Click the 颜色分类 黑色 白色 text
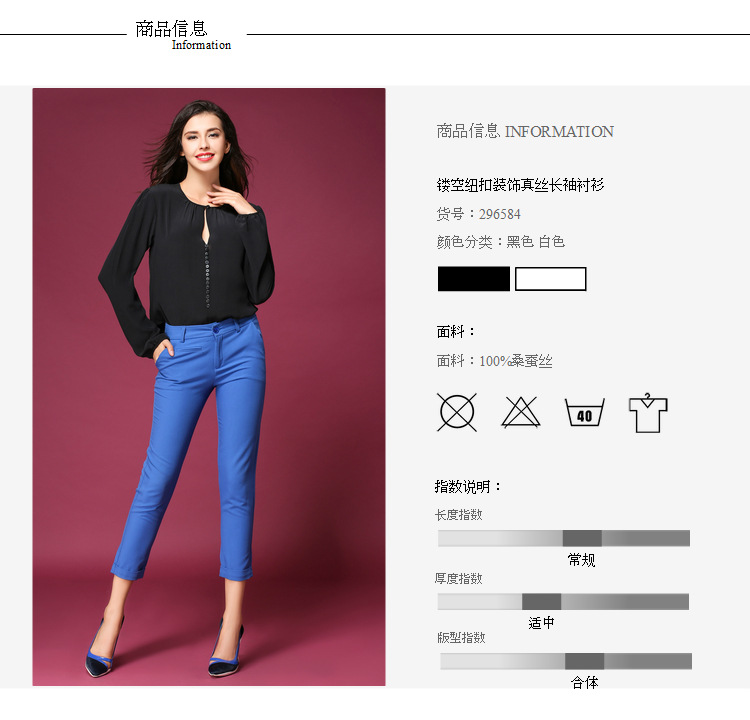The height and width of the screenshot is (720, 750). pos(501,242)
